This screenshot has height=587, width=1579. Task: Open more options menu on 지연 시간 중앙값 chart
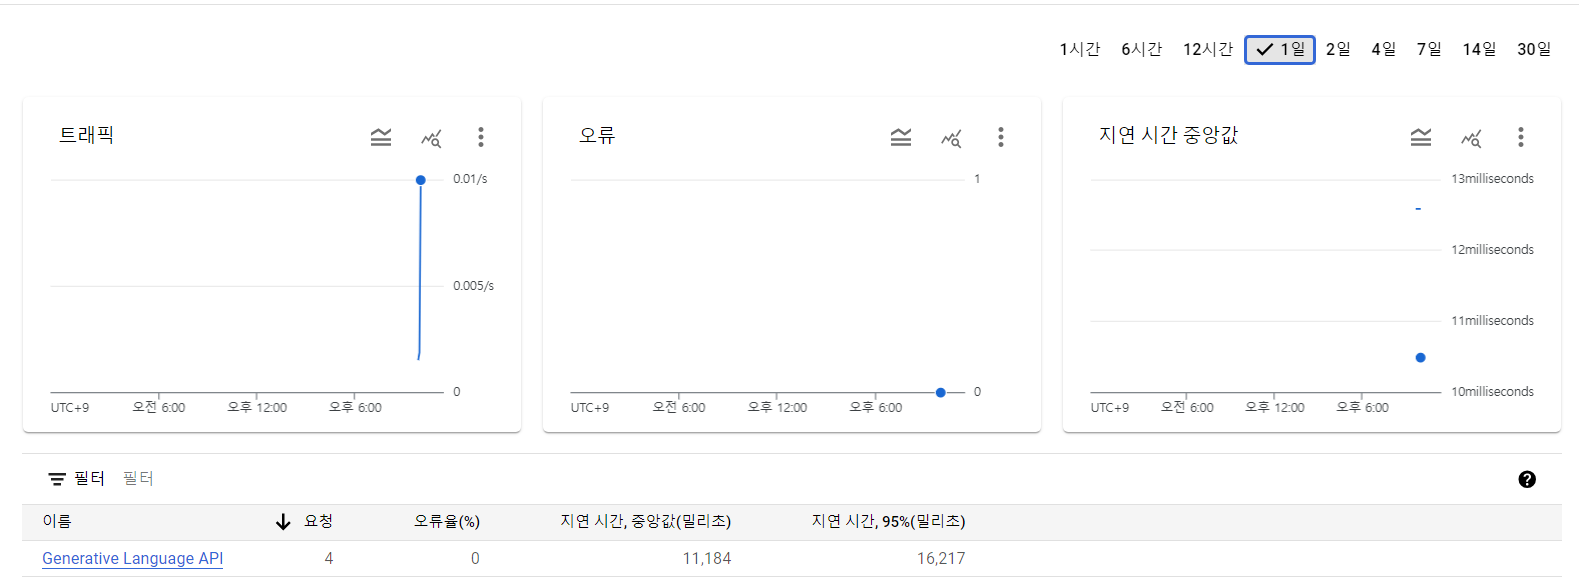tap(1521, 137)
